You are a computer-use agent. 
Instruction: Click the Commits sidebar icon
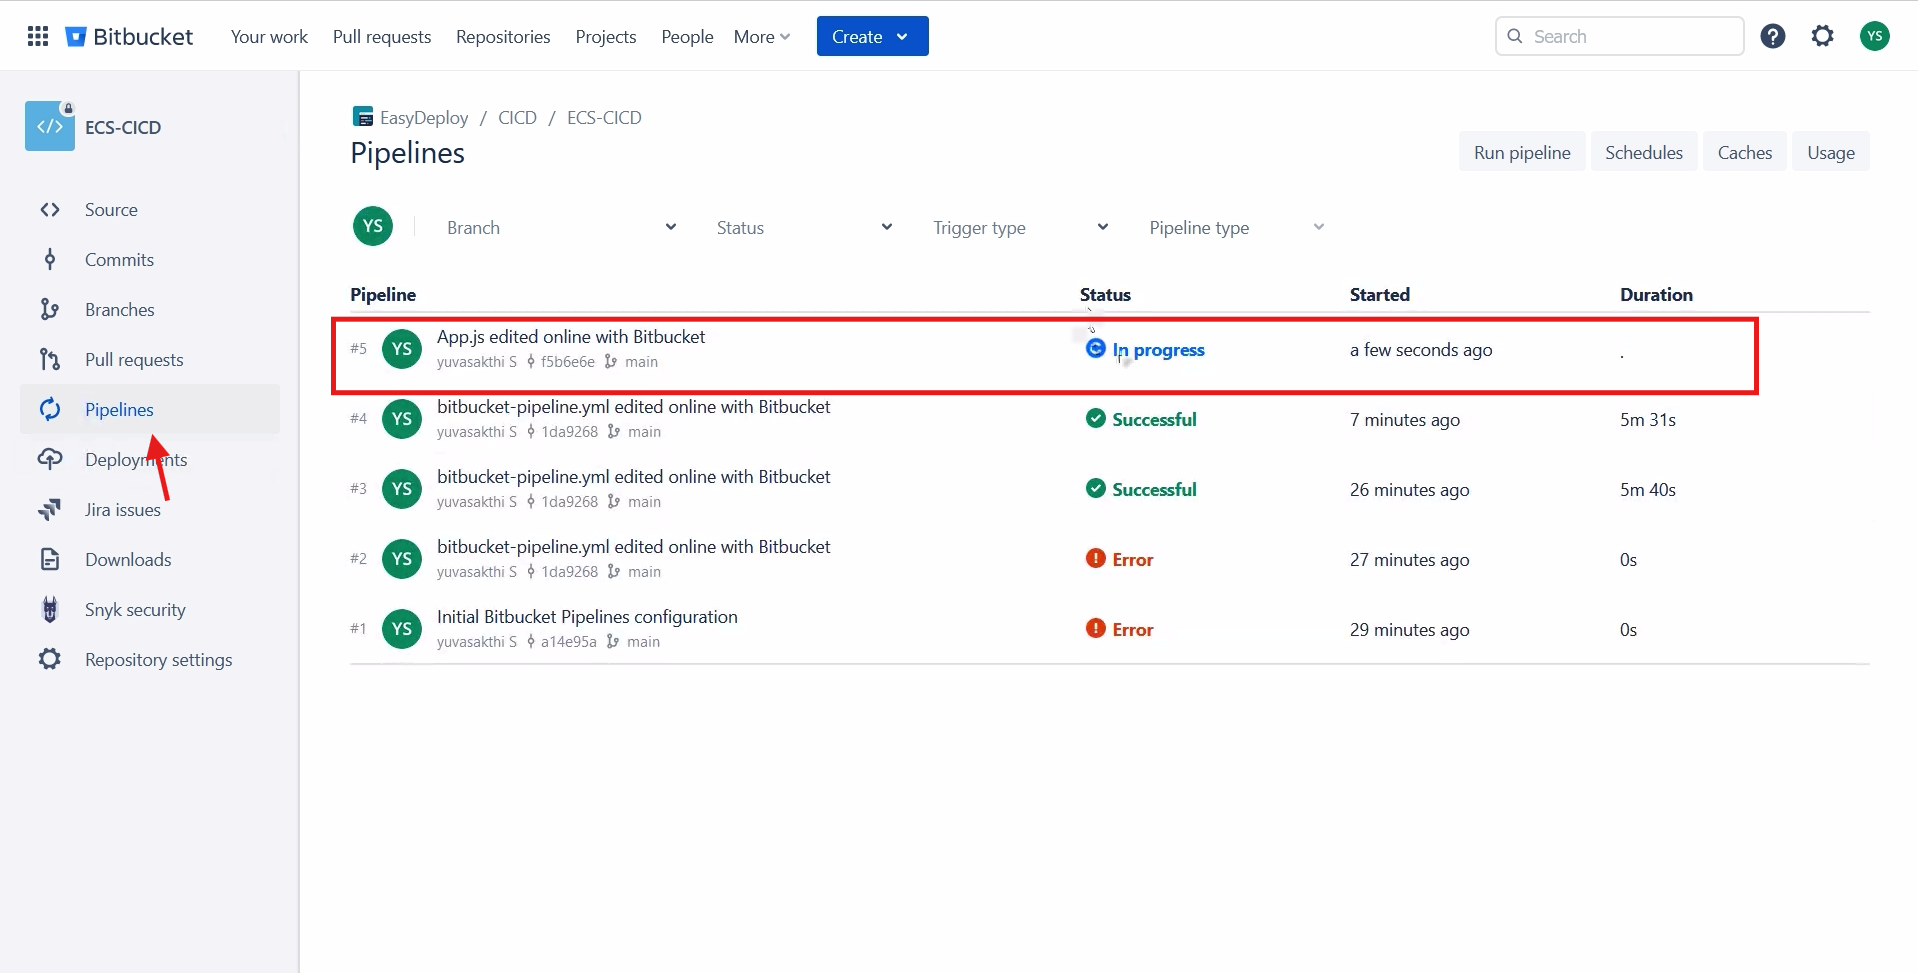50,260
